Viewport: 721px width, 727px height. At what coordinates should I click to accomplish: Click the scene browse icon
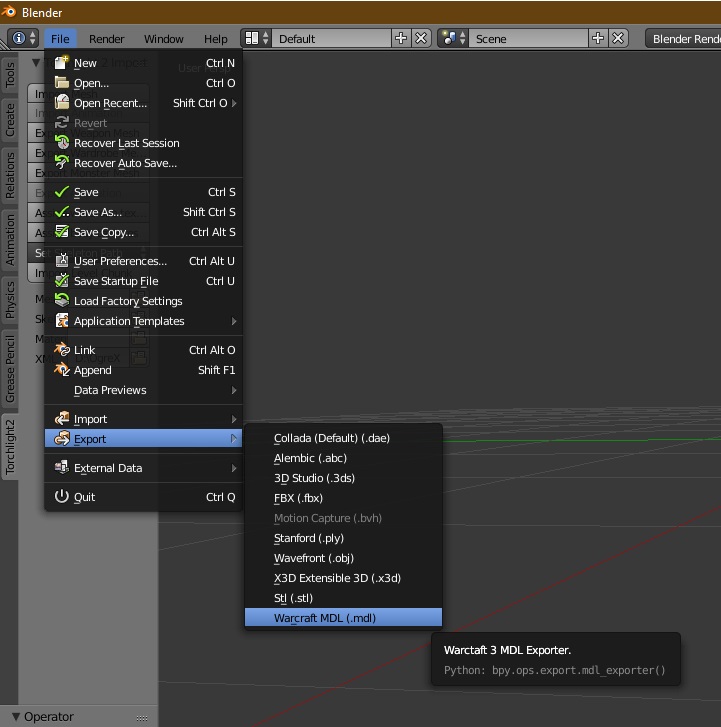pos(453,38)
